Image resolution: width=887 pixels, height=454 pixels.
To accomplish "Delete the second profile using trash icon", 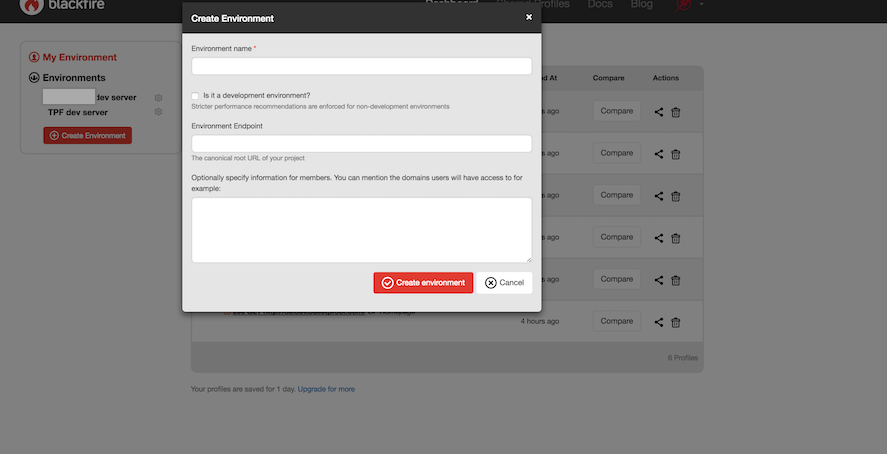I will (676, 154).
